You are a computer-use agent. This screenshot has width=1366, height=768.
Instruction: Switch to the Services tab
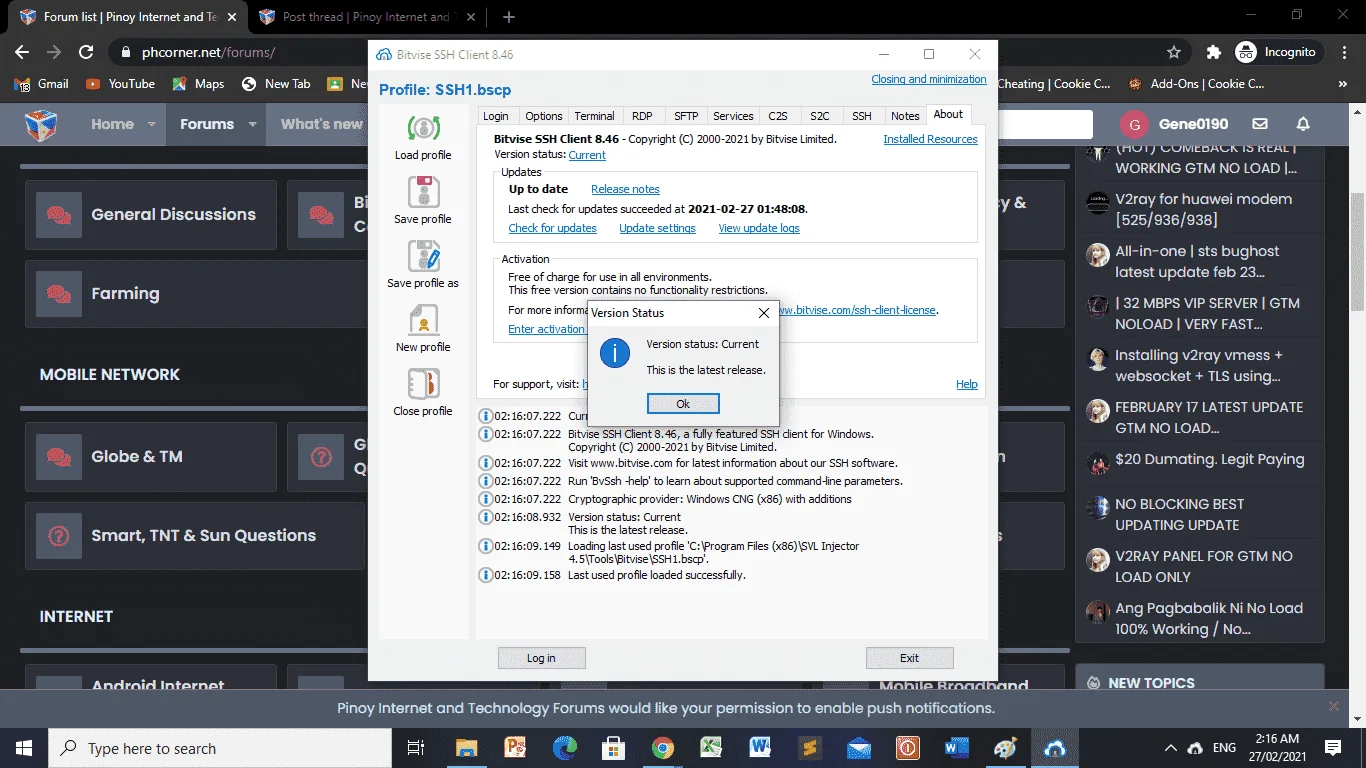coord(733,116)
